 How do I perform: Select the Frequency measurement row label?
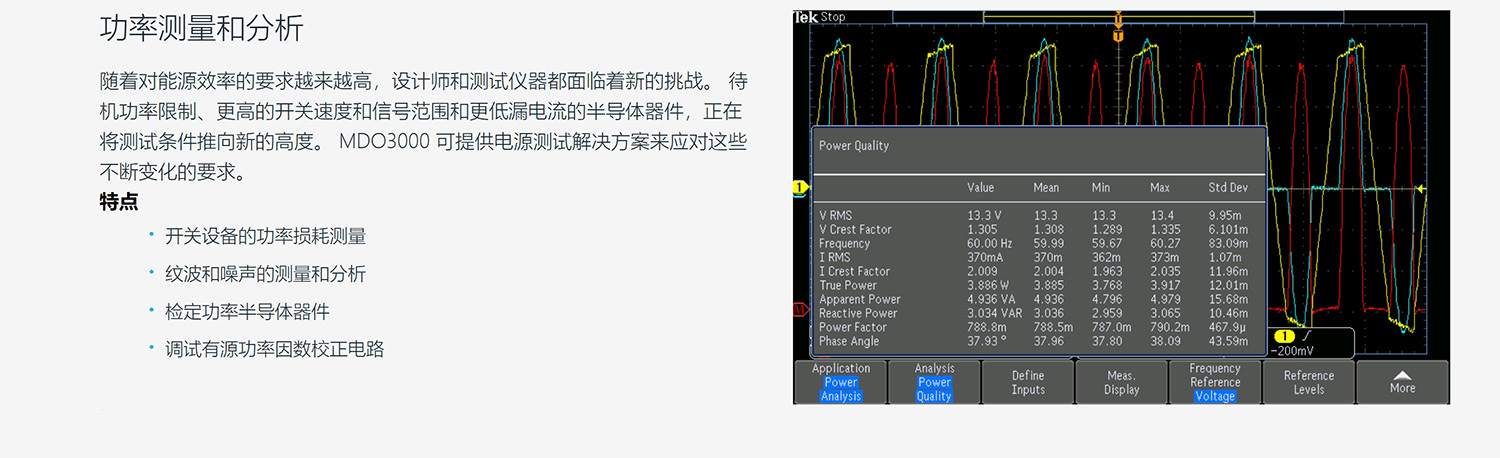[x=844, y=244]
